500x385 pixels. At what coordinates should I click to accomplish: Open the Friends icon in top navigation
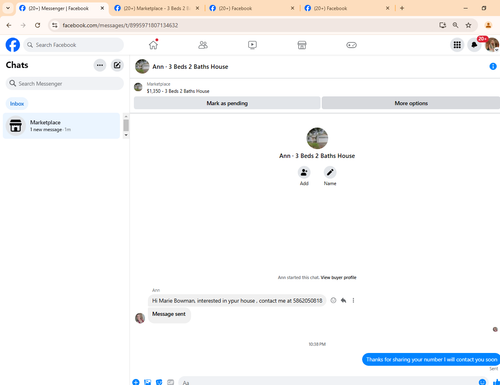point(203,45)
